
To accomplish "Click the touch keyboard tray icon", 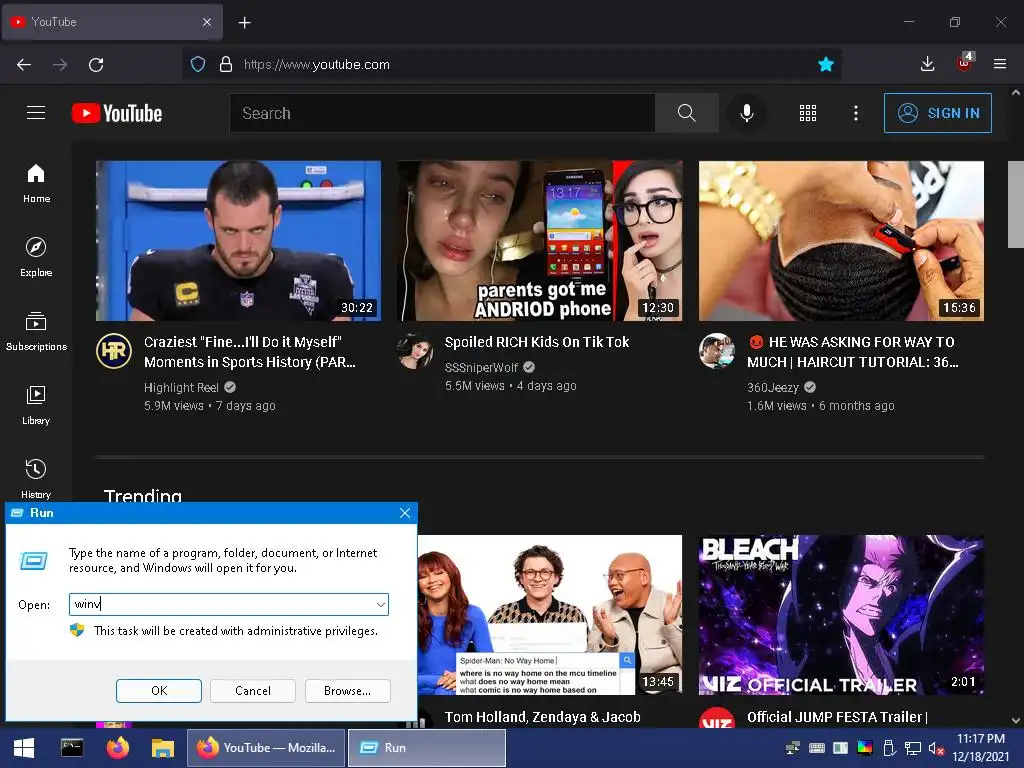I will (816, 748).
